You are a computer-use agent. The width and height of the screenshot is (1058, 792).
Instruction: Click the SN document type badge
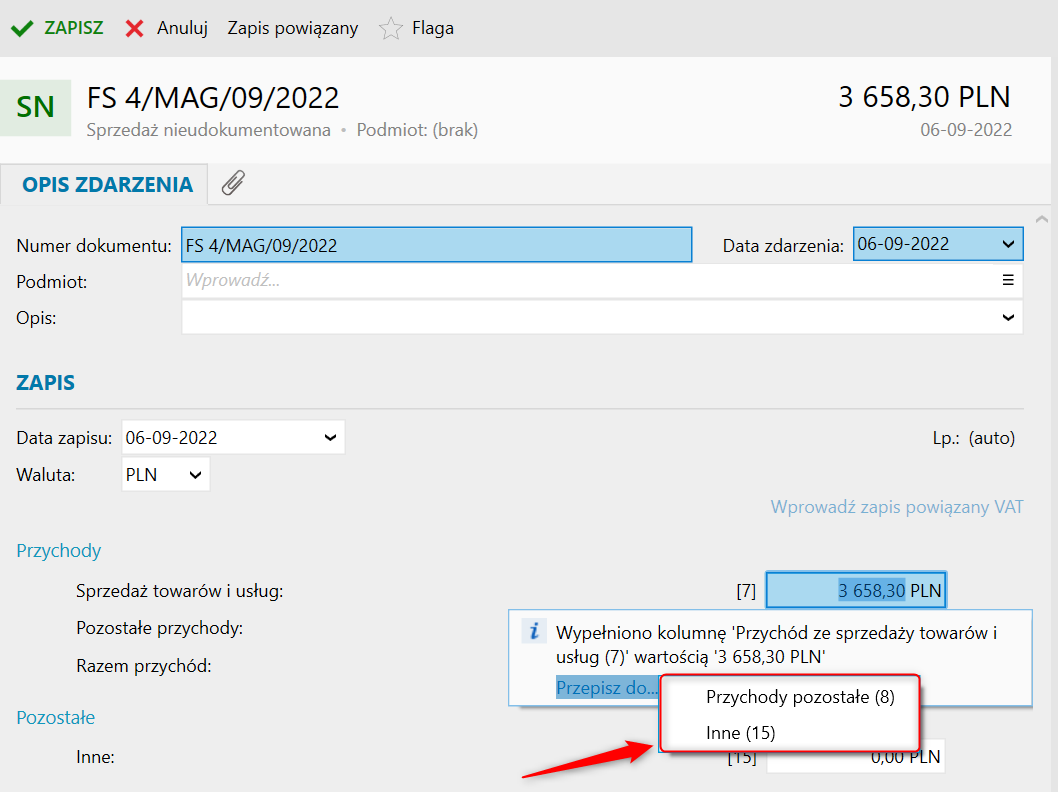click(35, 107)
